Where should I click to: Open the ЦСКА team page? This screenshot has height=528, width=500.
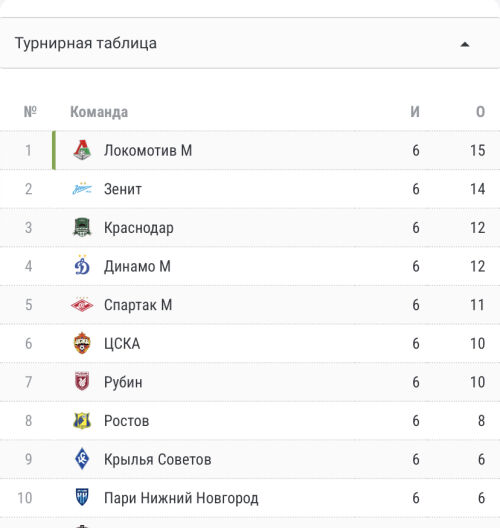122,344
